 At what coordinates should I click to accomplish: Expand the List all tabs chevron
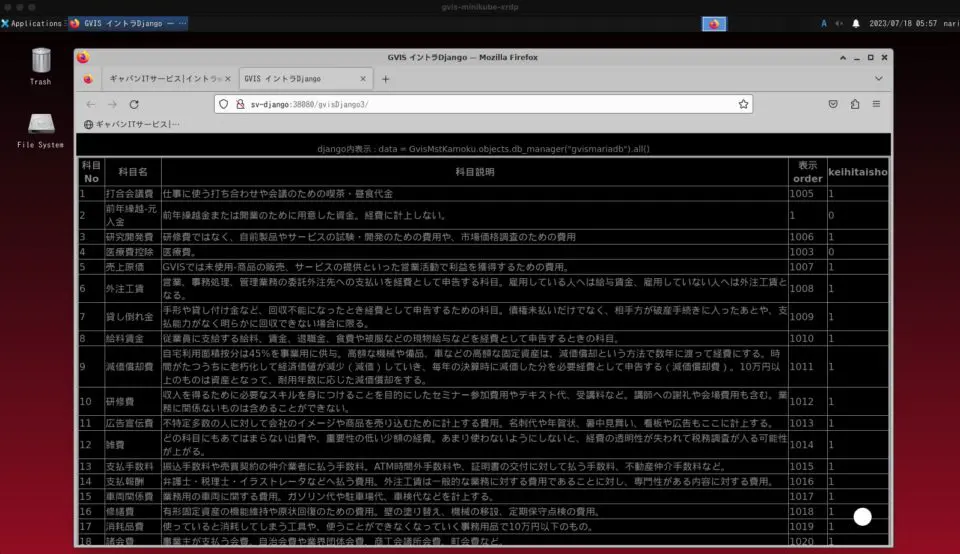click(879, 78)
